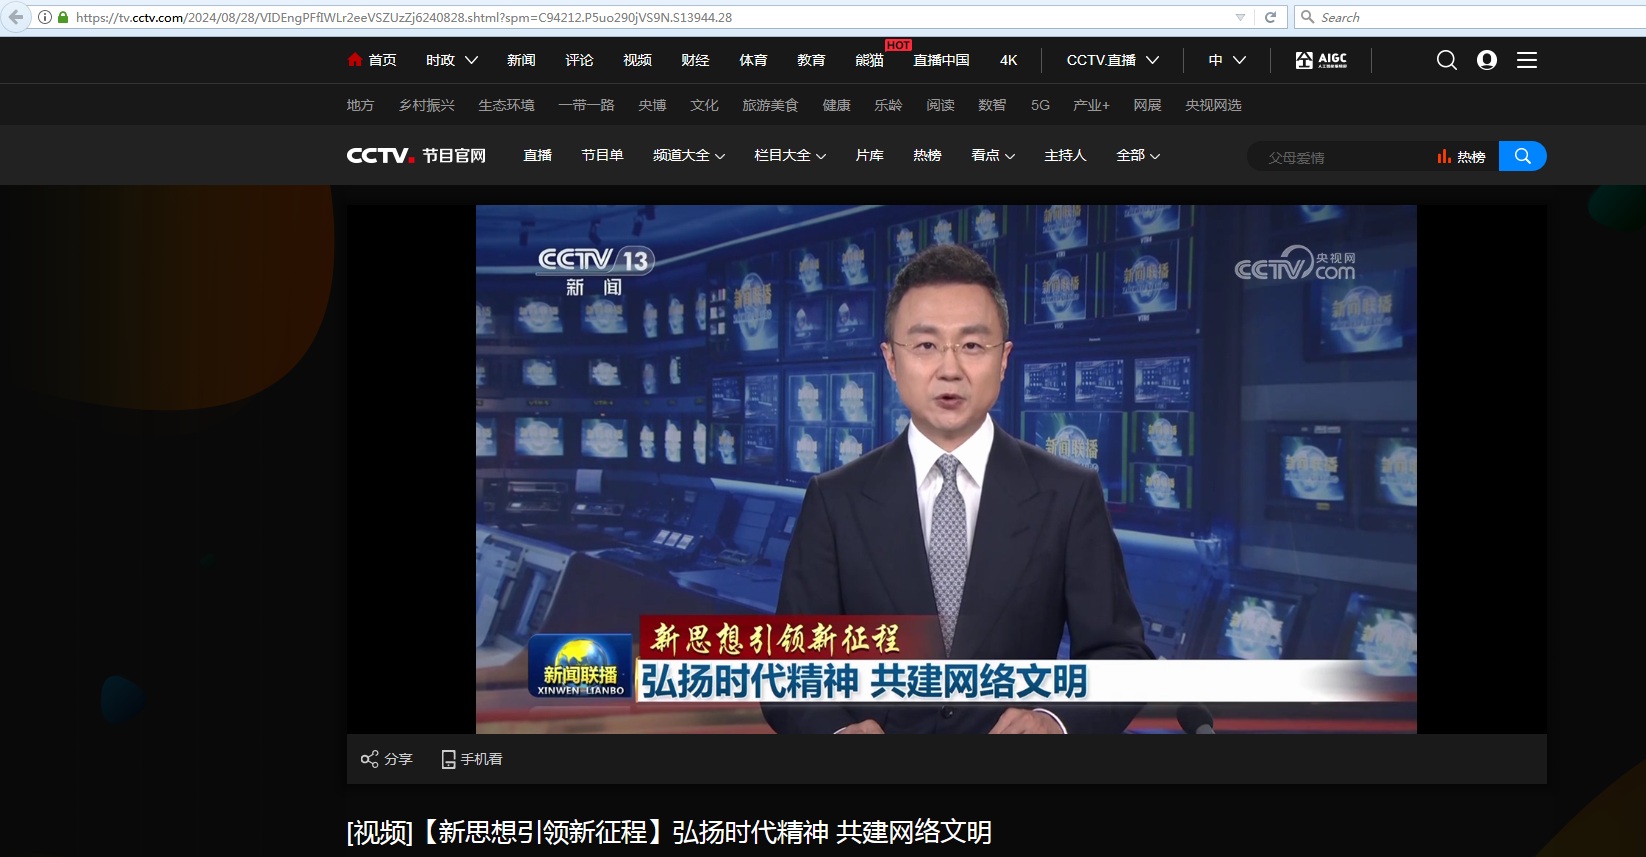
Task: Expand the CCTV直播 dropdown
Action: [1113, 60]
